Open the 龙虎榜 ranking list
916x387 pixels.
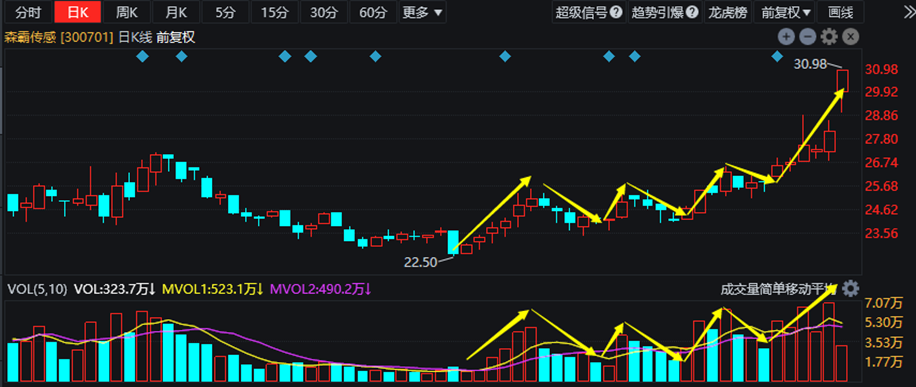point(727,12)
